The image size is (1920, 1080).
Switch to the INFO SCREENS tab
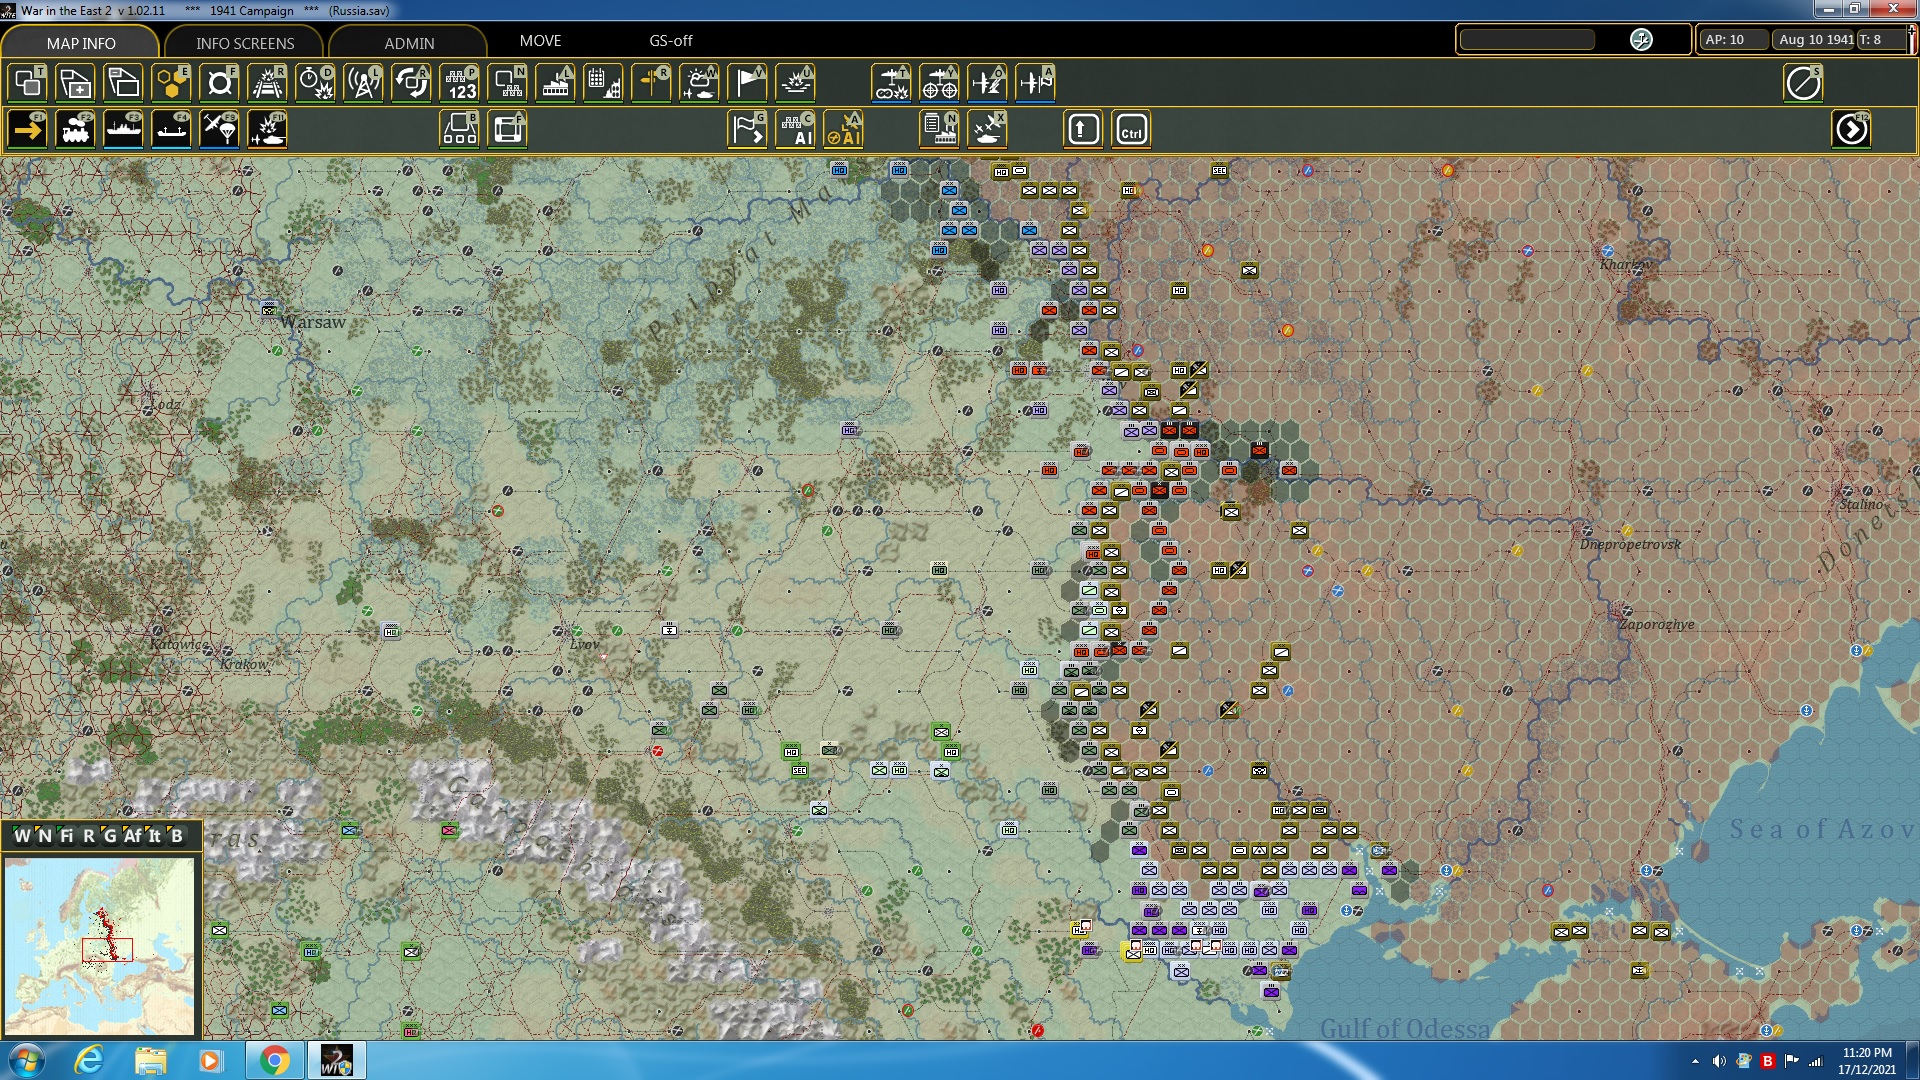[245, 43]
